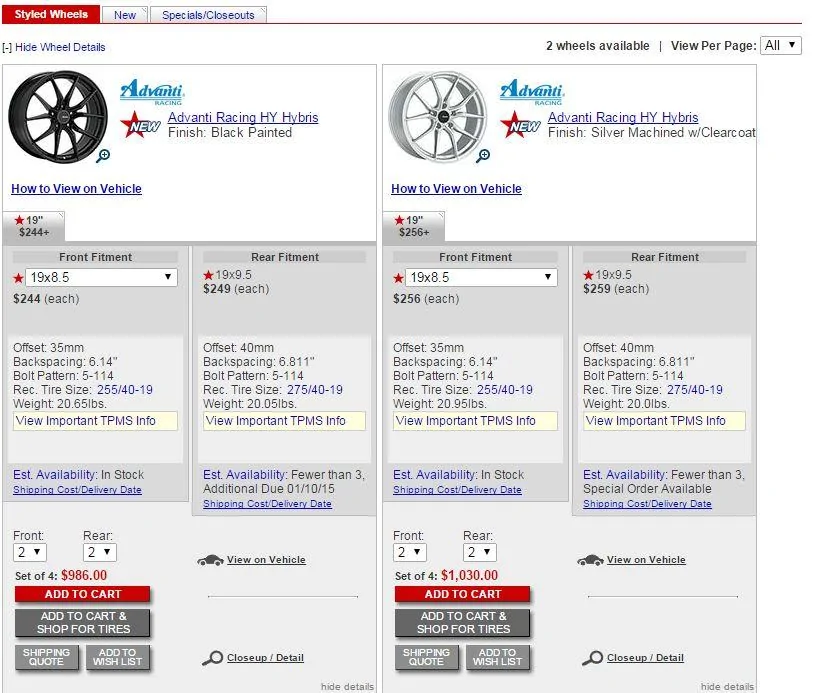Open Shipping Cost/Delivery Date under silver rear fitment
Viewport: 827px width, 693px height.
click(x=647, y=504)
